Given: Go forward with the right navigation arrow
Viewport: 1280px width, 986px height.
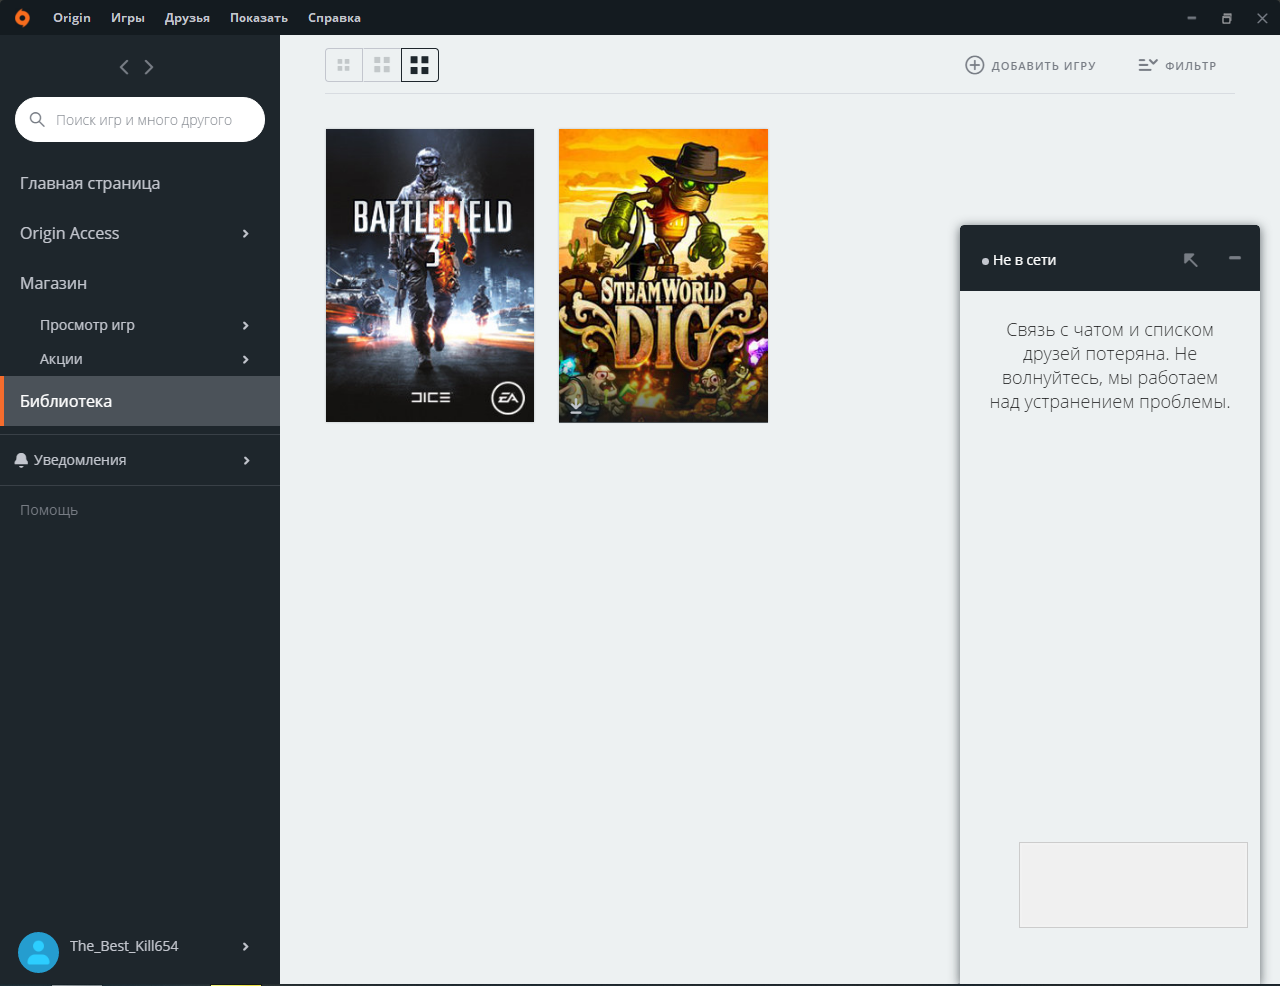Looking at the screenshot, I should (149, 67).
